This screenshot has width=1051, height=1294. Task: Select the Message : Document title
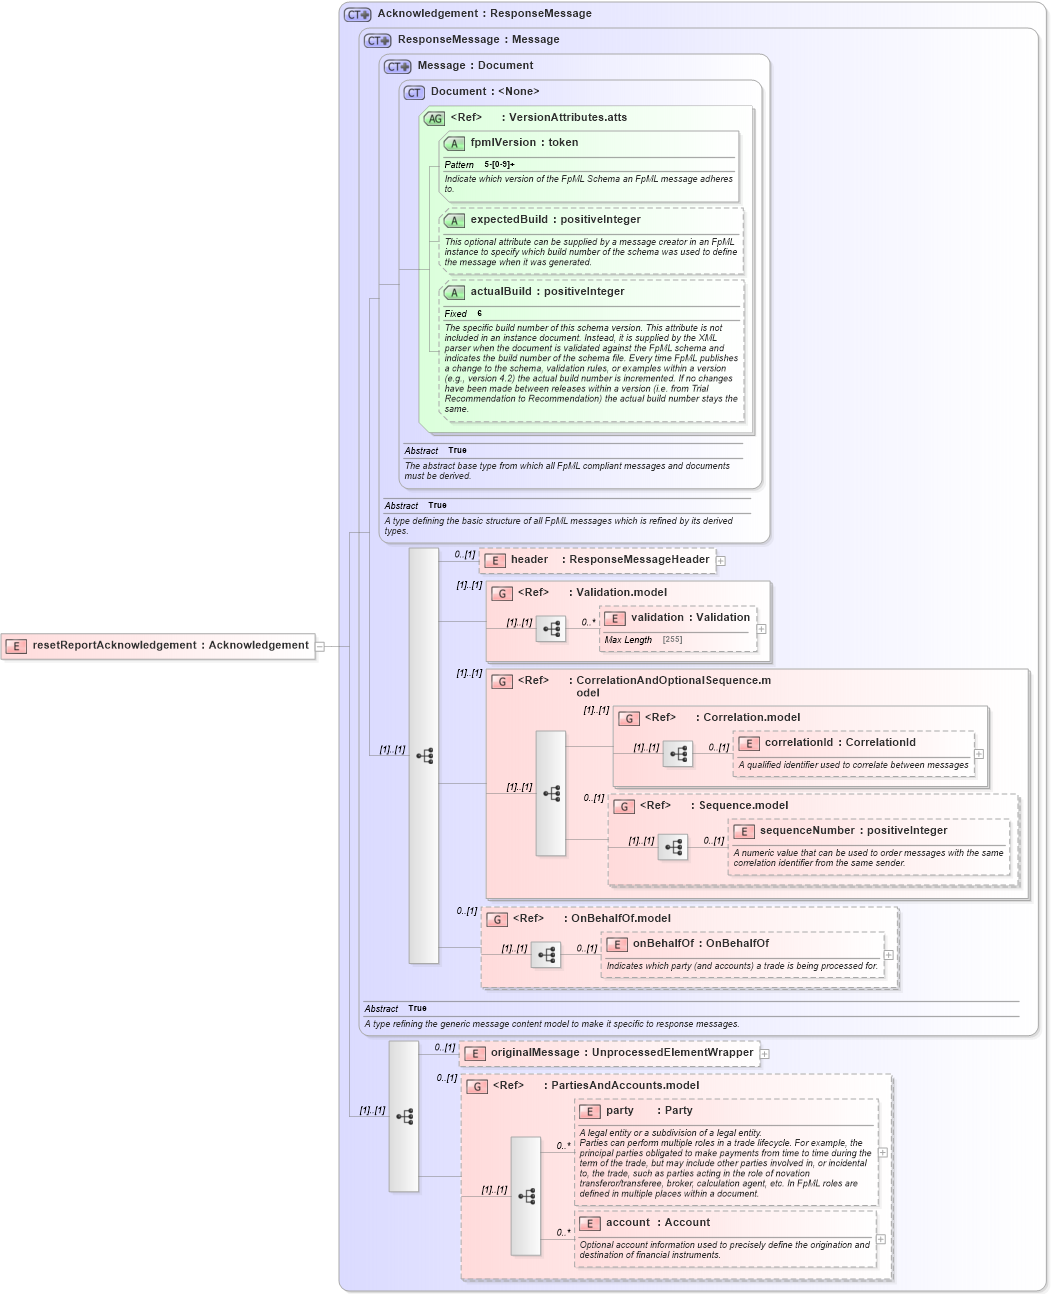475,66
